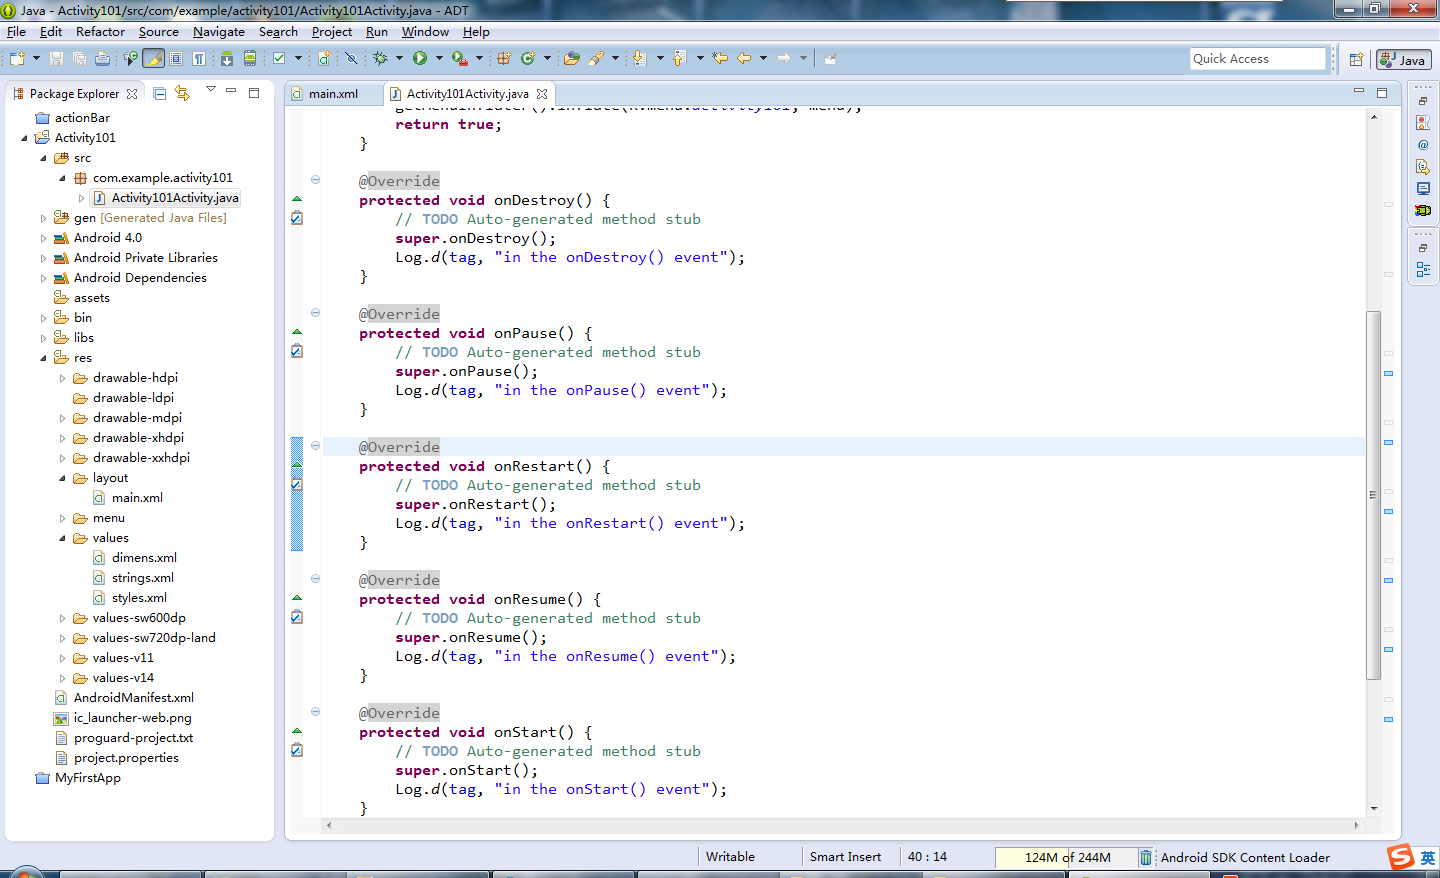Viewport: 1440px width, 878px height.
Task: Toggle Link with Editor in Package Explorer
Action: click(182, 93)
